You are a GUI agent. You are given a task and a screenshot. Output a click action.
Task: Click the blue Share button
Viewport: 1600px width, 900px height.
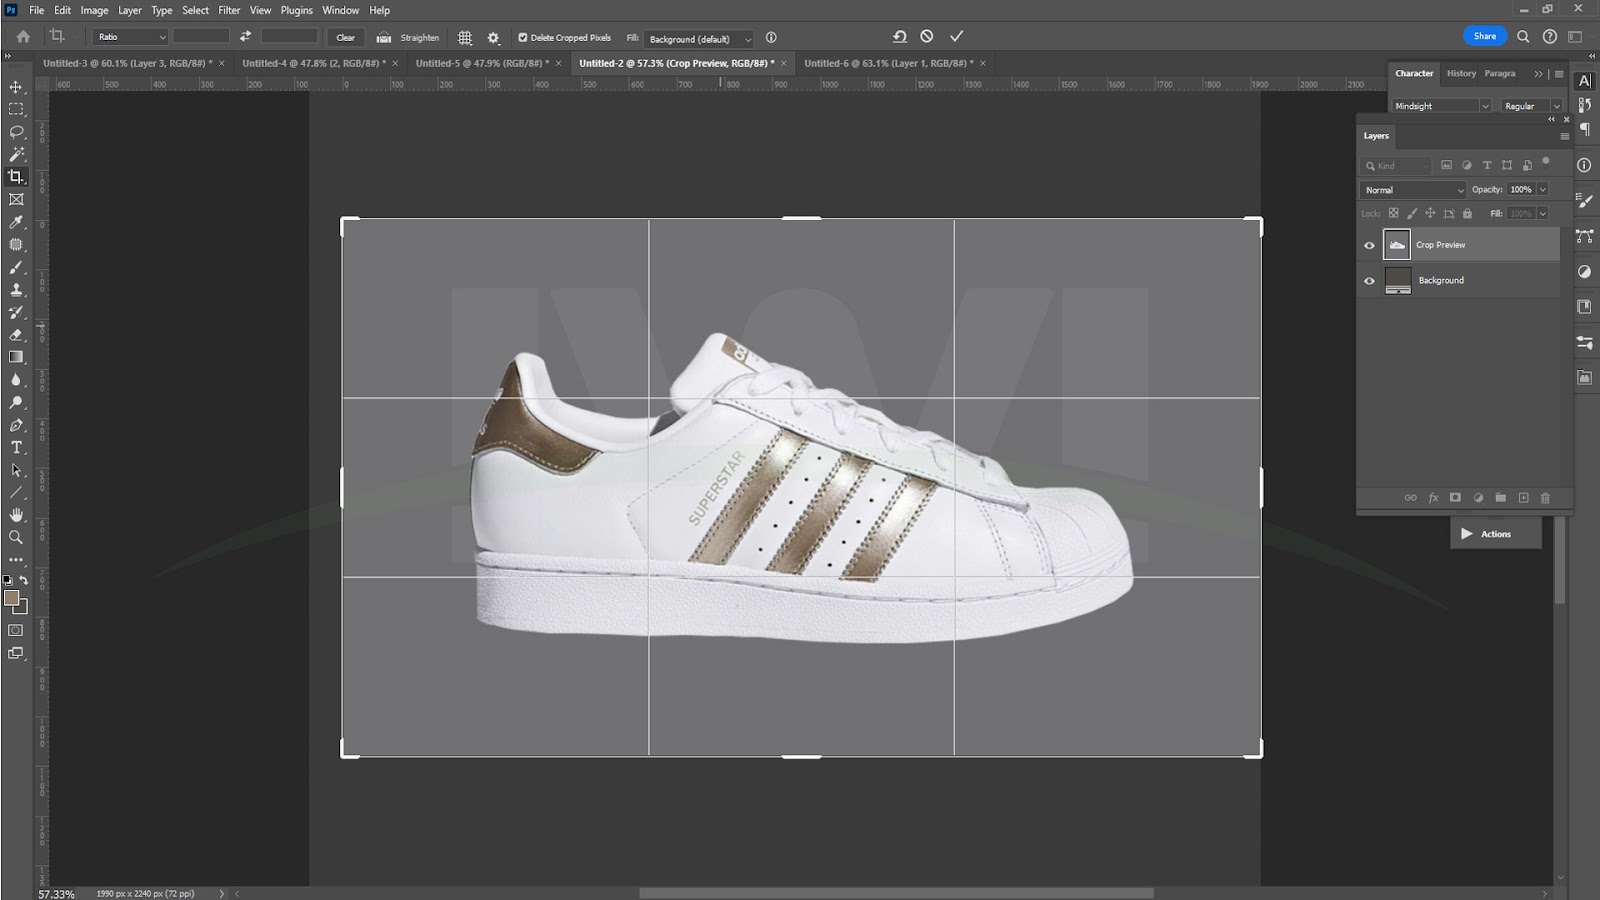tap(1485, 36)
